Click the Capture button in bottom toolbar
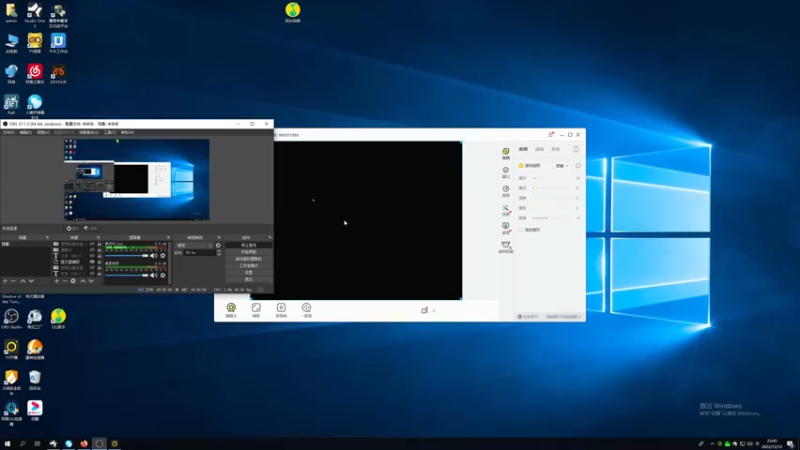 click(x=256, y=310)
